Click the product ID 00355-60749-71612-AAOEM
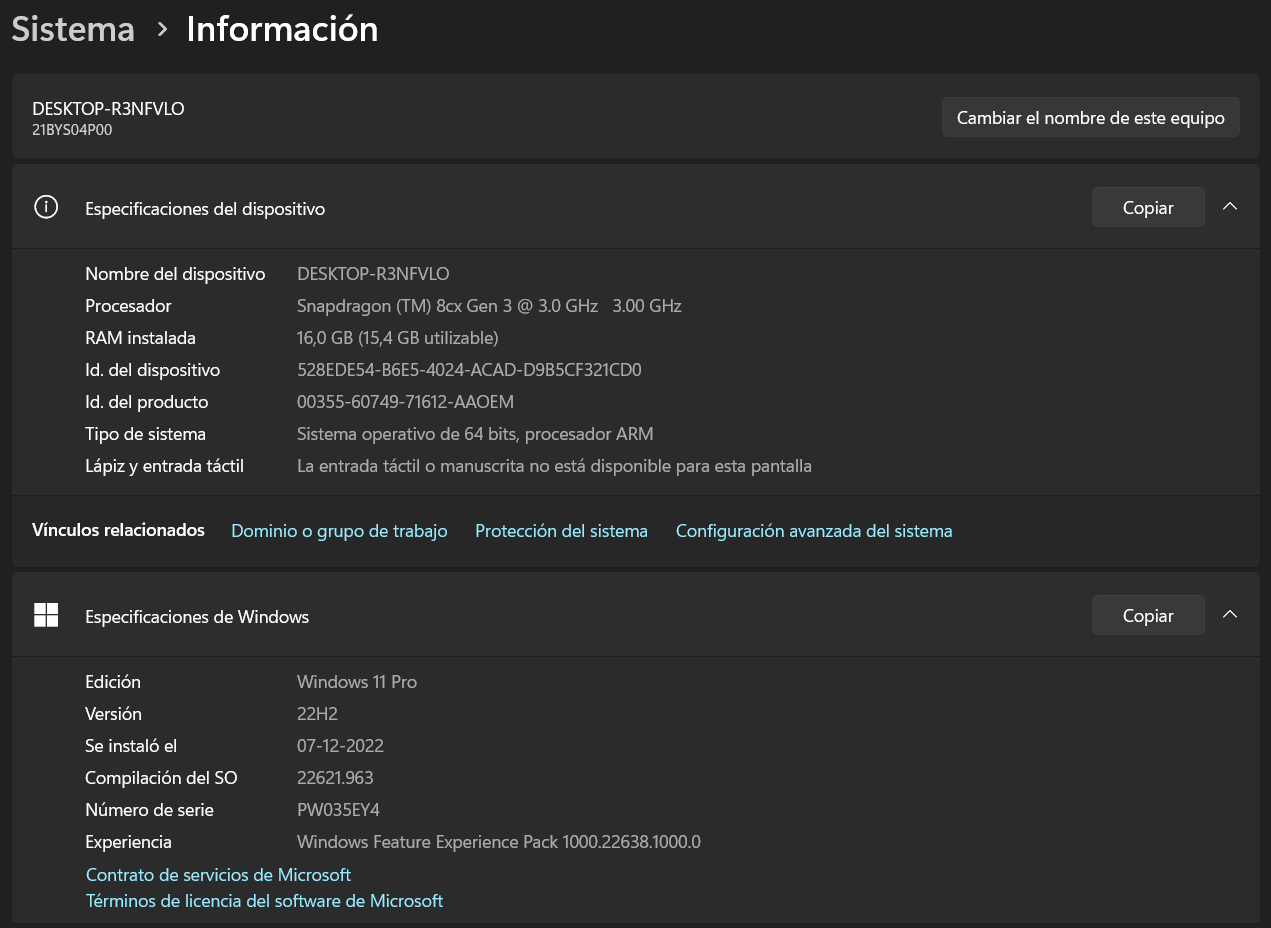The image size is (1271, 928). pyautogui.click(x=405, y=402)
